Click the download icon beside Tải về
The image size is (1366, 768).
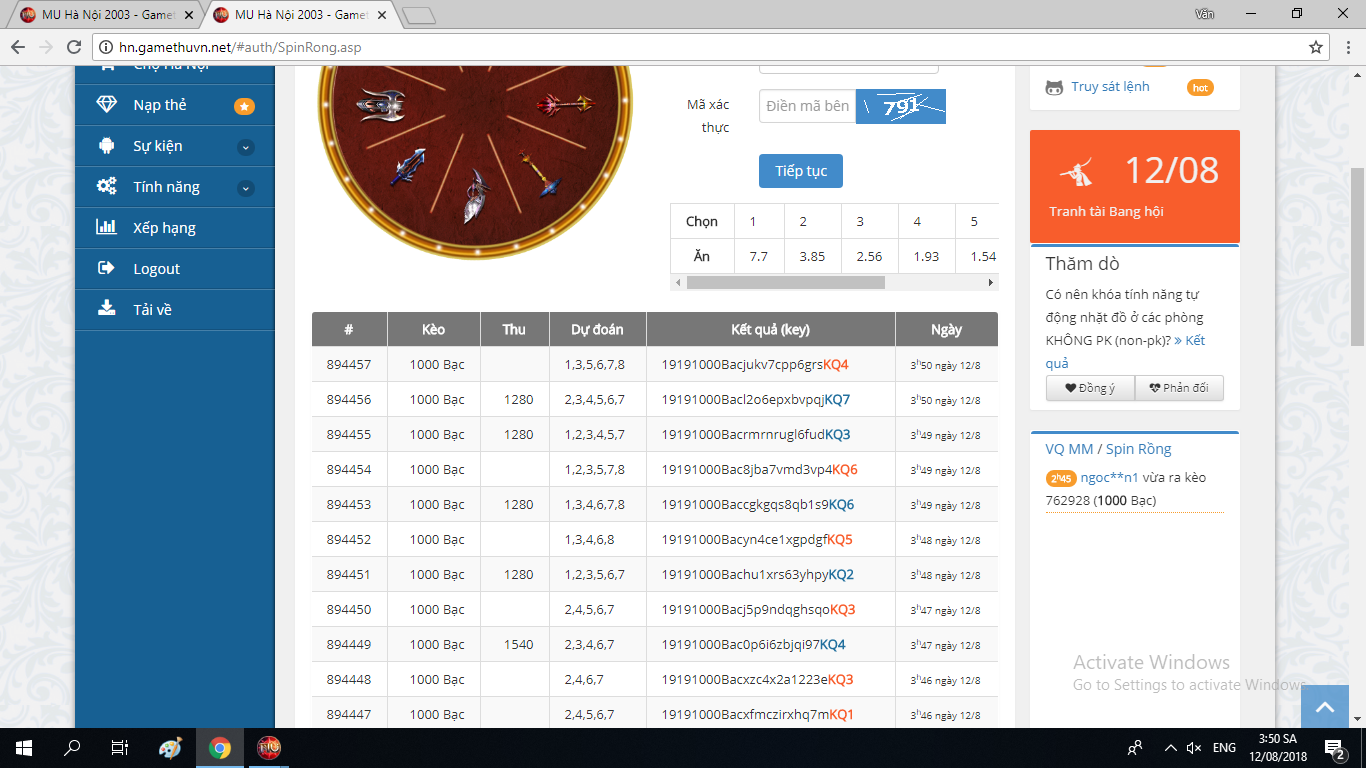[x=106, y=309]
